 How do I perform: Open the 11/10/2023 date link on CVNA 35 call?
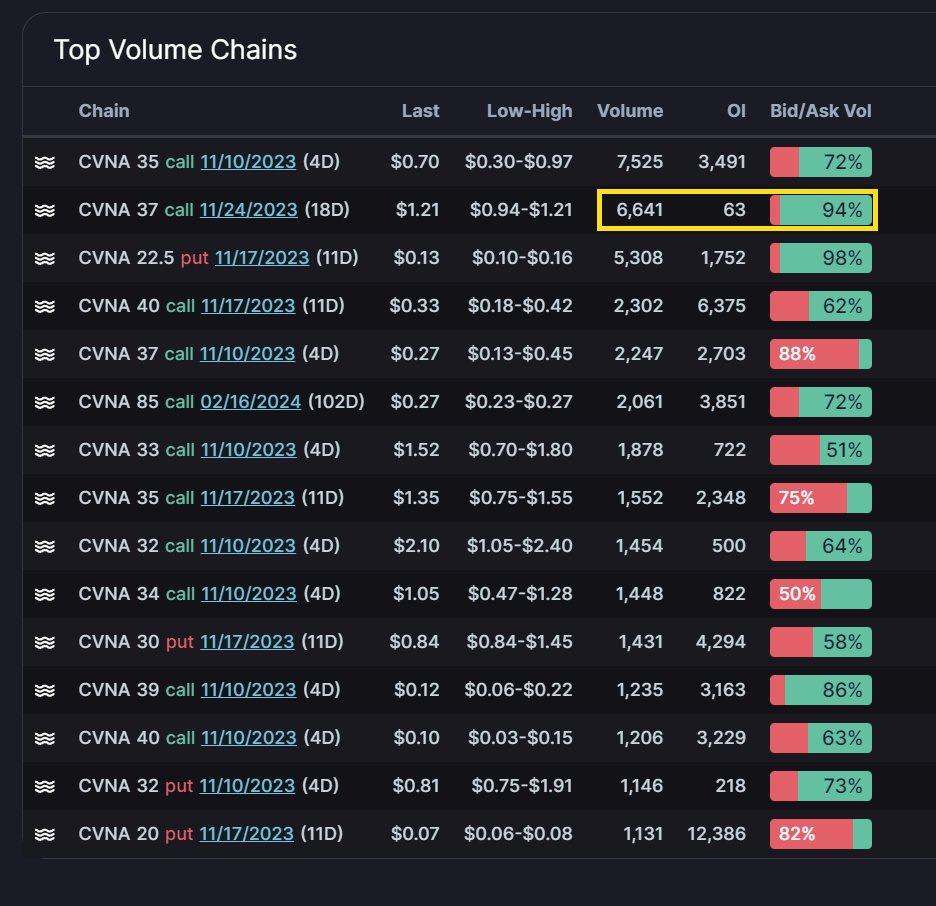[248, 162]
